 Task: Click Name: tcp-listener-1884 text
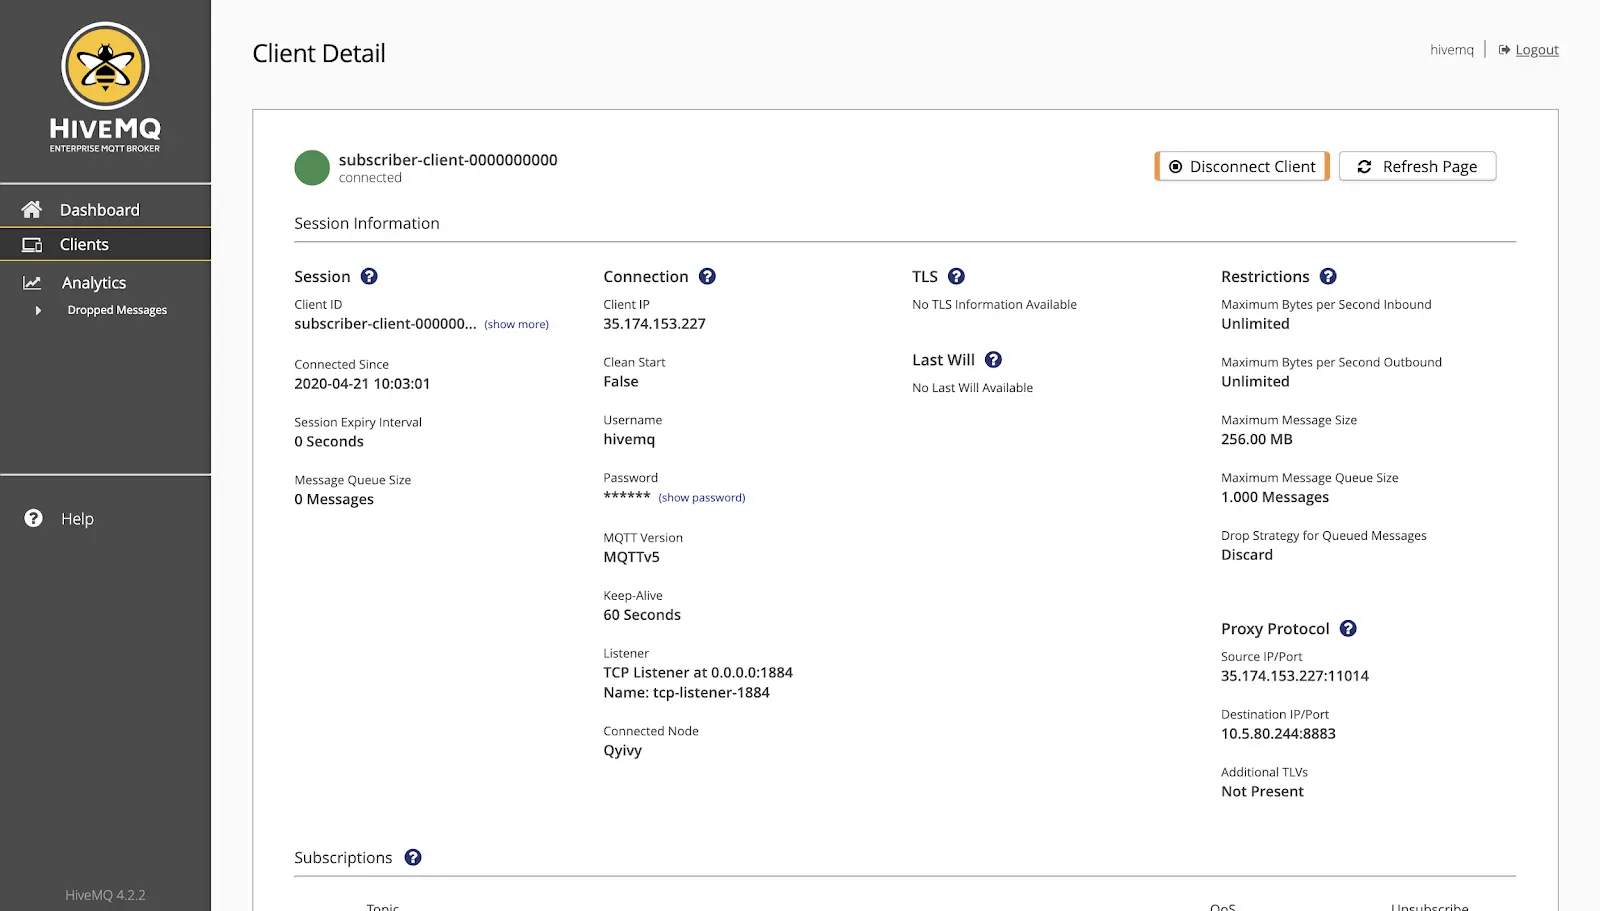686,693
